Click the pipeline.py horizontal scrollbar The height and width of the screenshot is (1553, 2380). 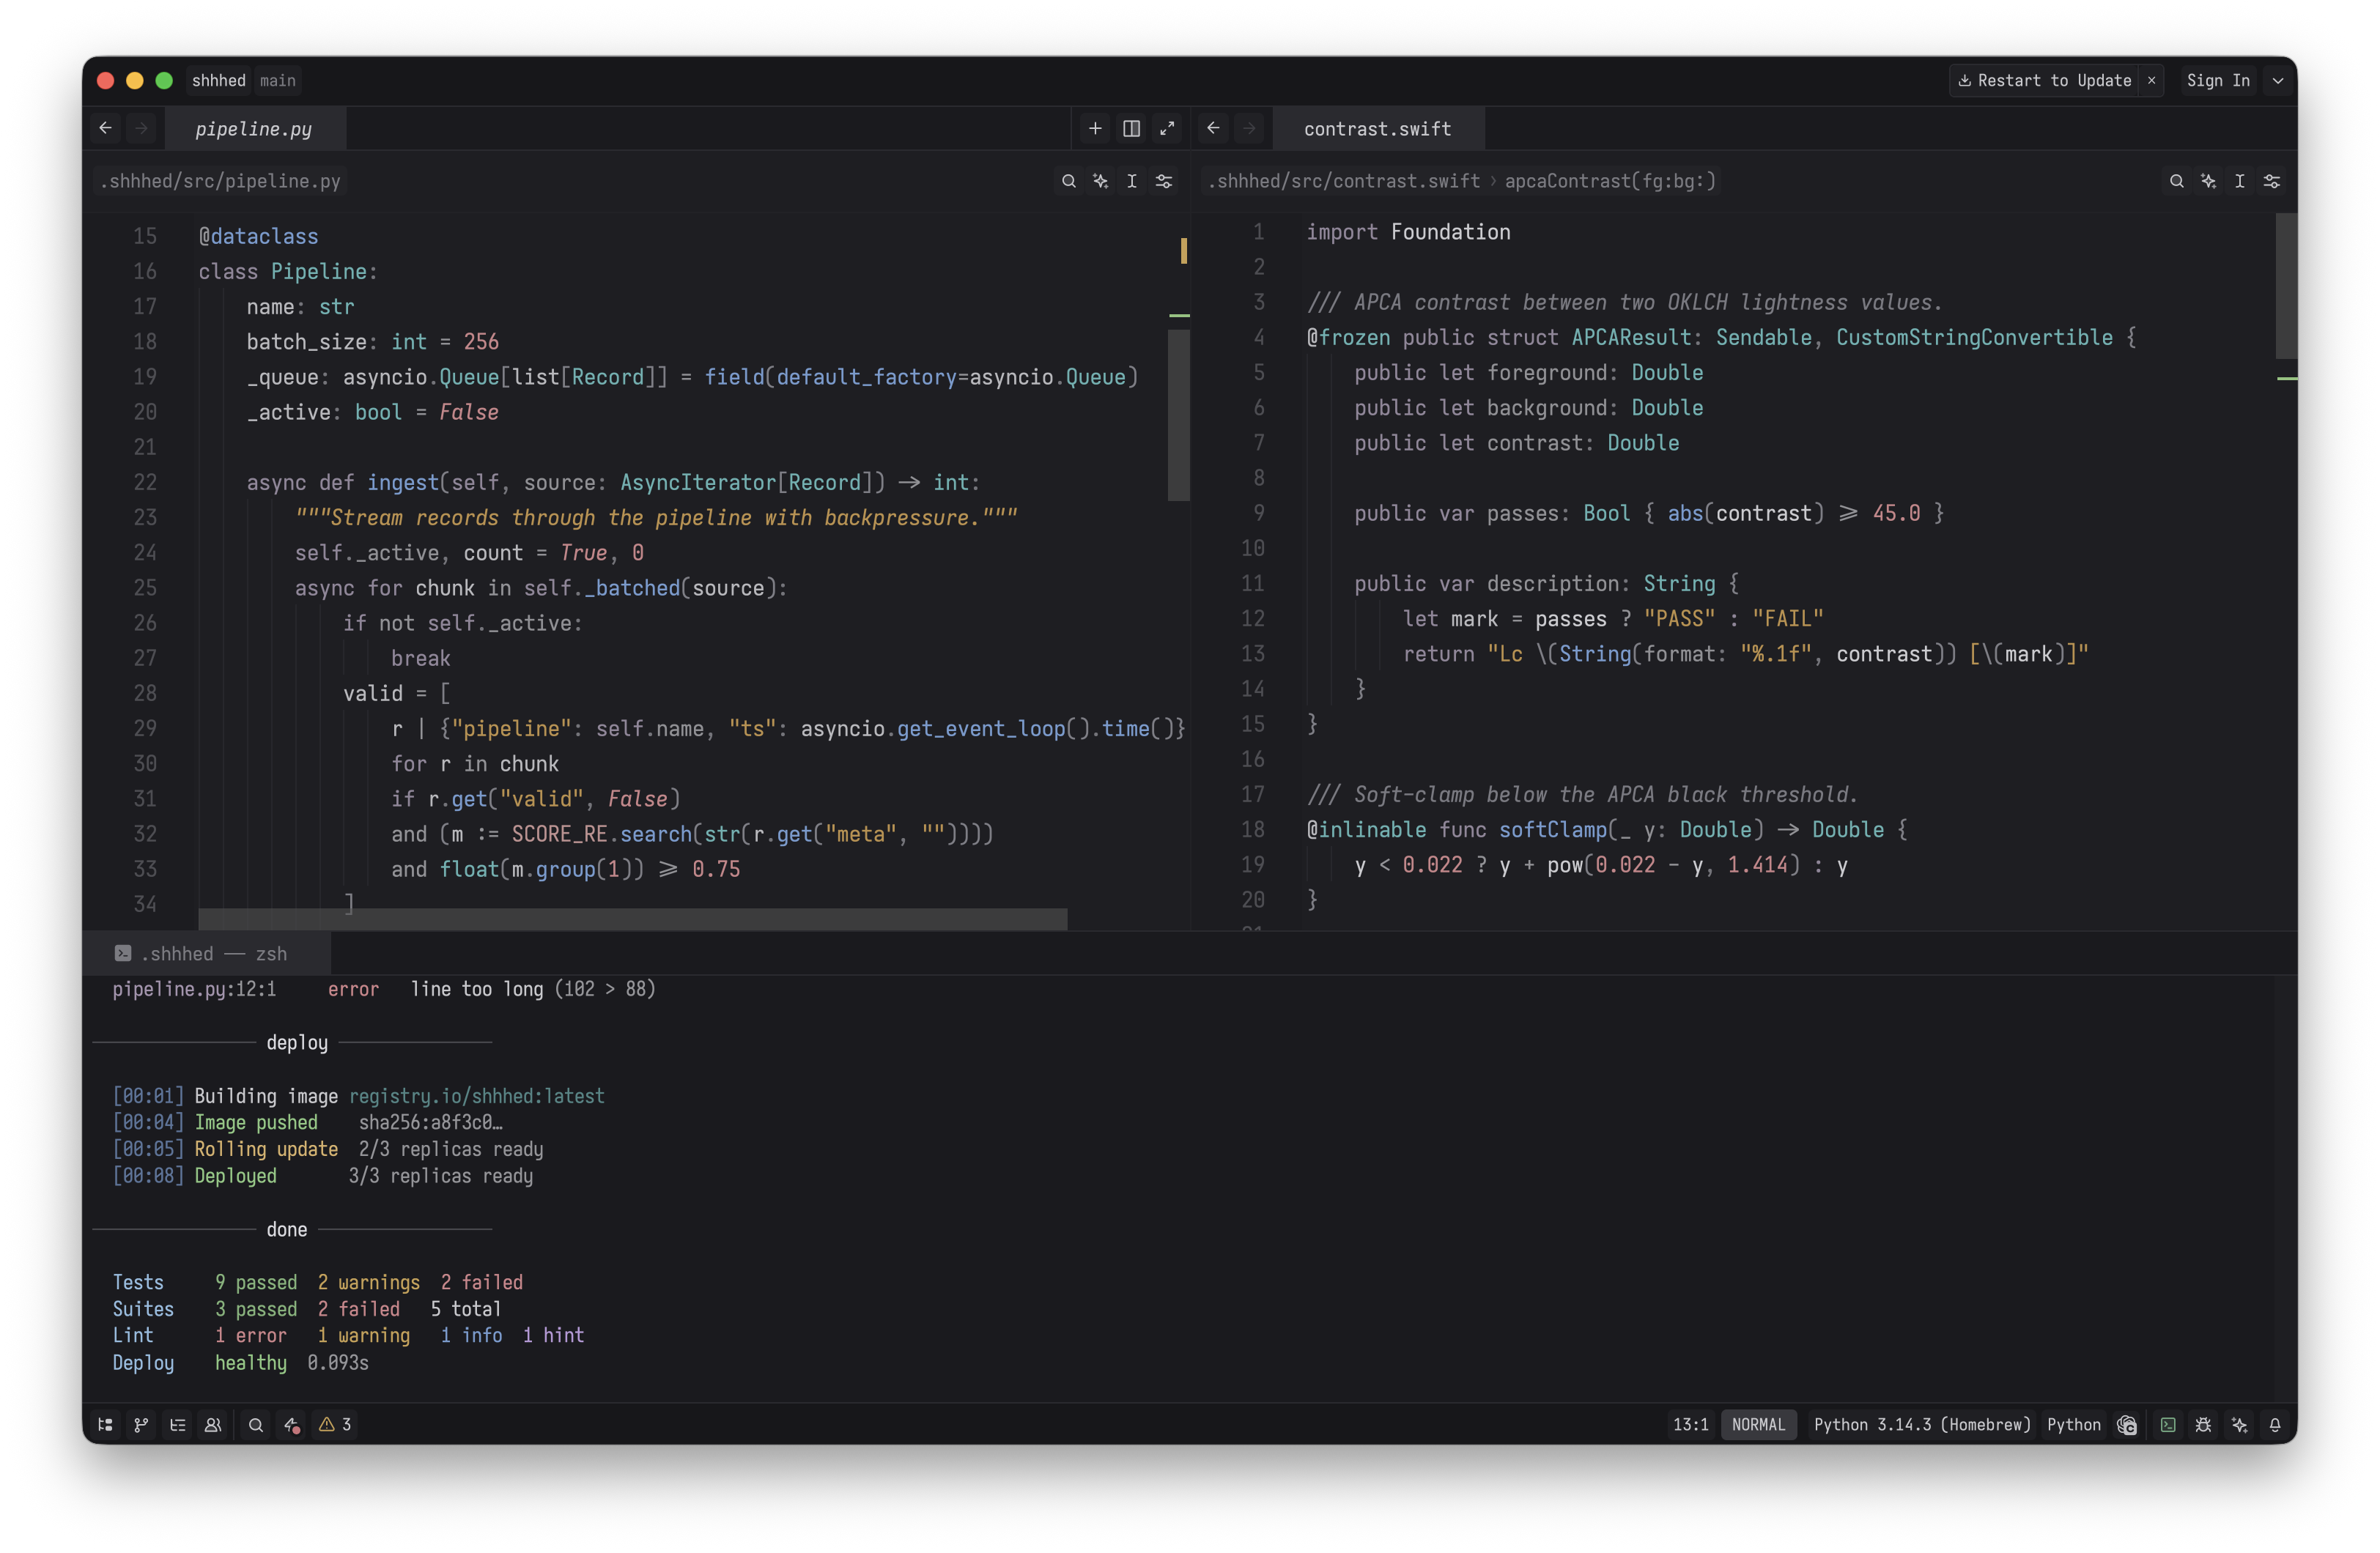point(633,919)
